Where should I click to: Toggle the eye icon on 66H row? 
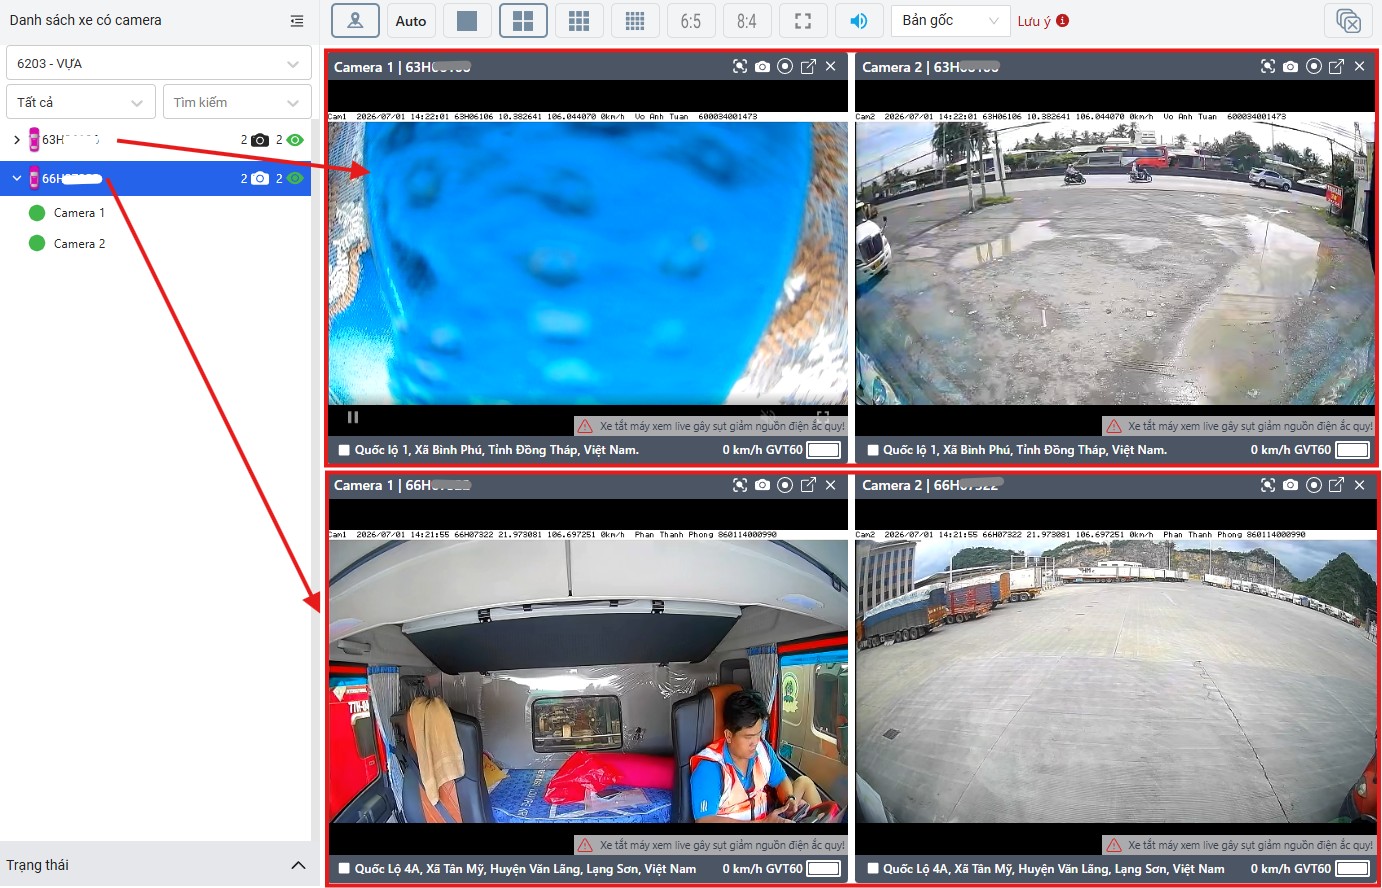[295, 179]
